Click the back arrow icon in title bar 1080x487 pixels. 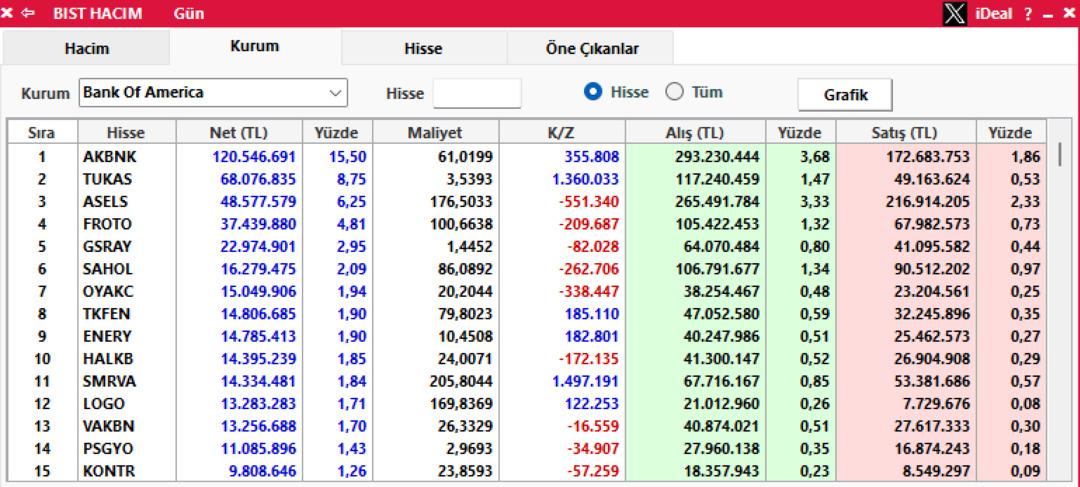(x=28, y=13)
